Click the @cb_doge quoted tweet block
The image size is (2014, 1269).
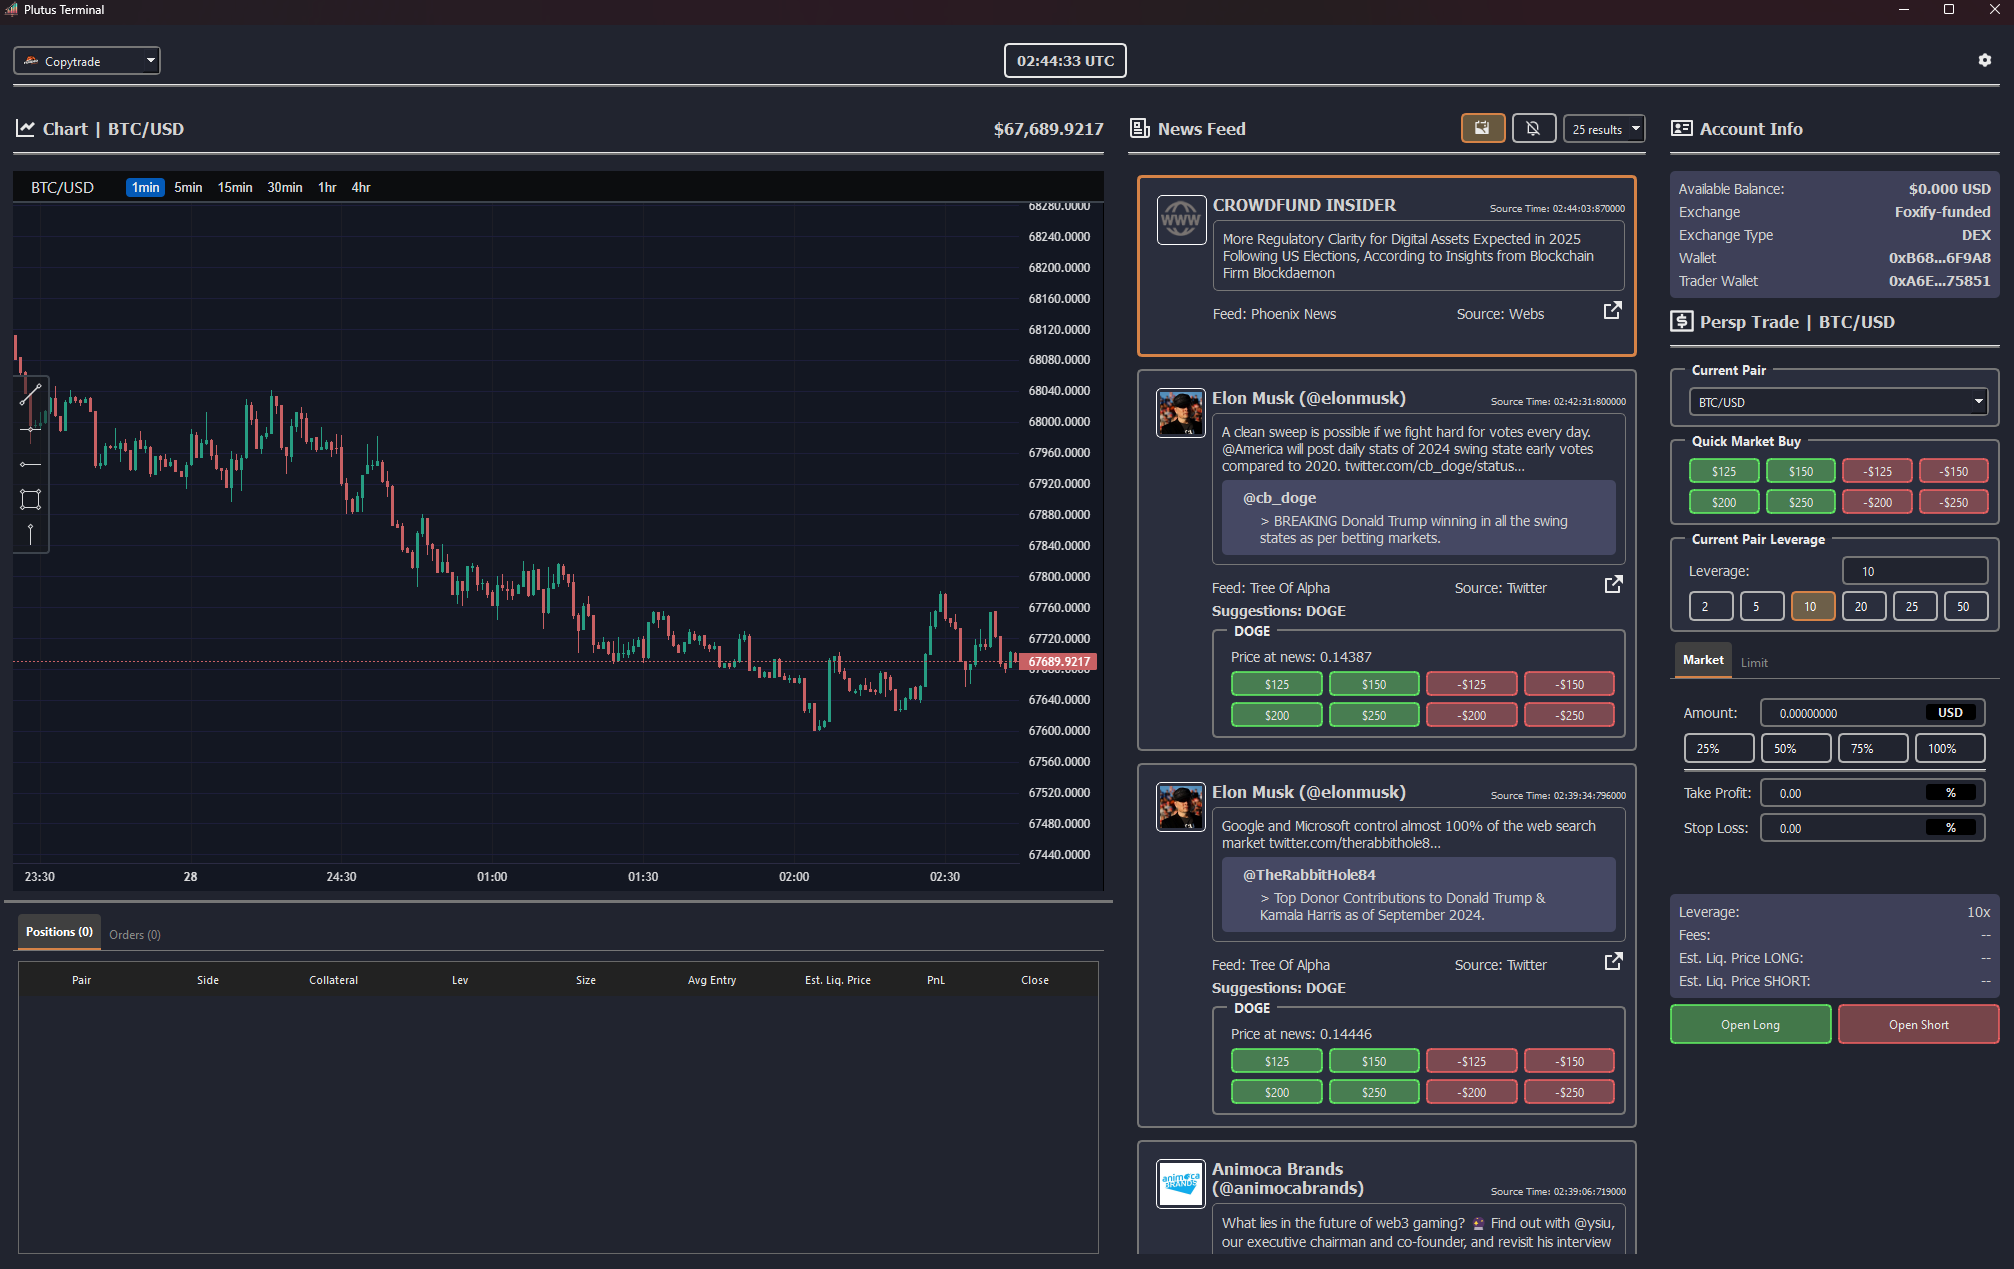coord(1418,517)
